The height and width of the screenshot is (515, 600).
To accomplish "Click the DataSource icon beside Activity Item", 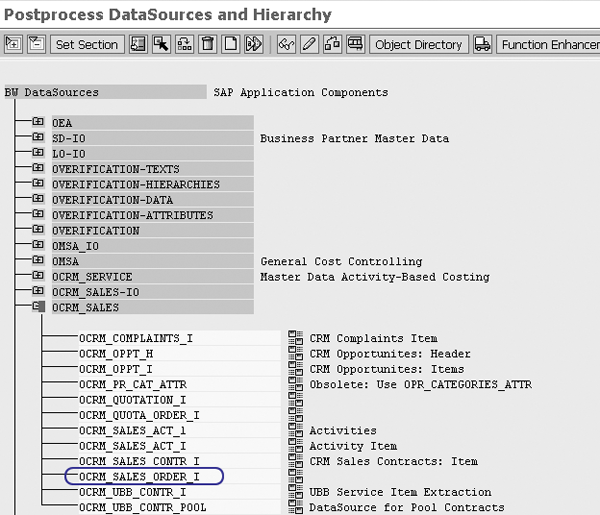I will (x=295, y=445).
